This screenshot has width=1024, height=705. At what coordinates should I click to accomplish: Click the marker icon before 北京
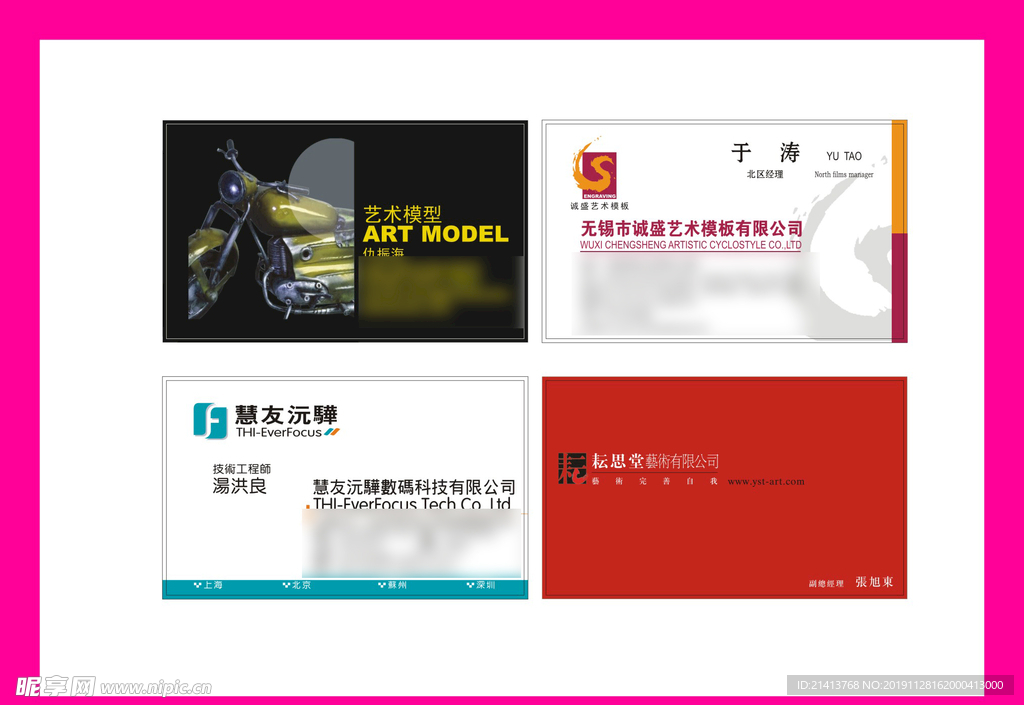click(x=287, y=585)
